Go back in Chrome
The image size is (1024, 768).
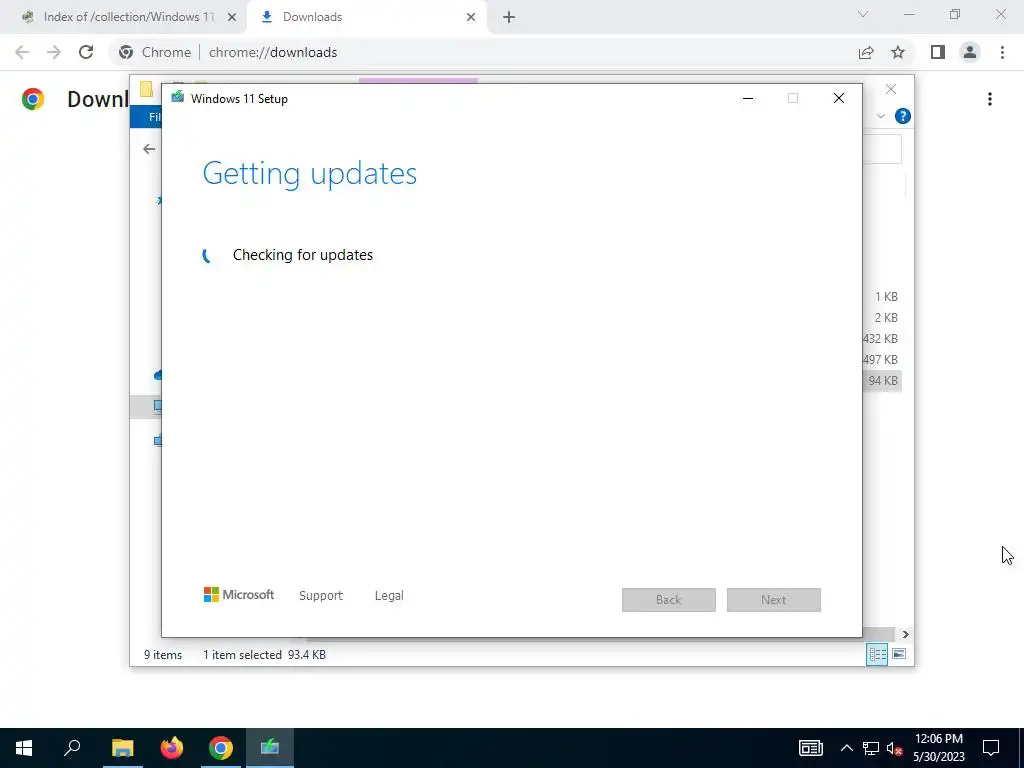pos(22,52)
